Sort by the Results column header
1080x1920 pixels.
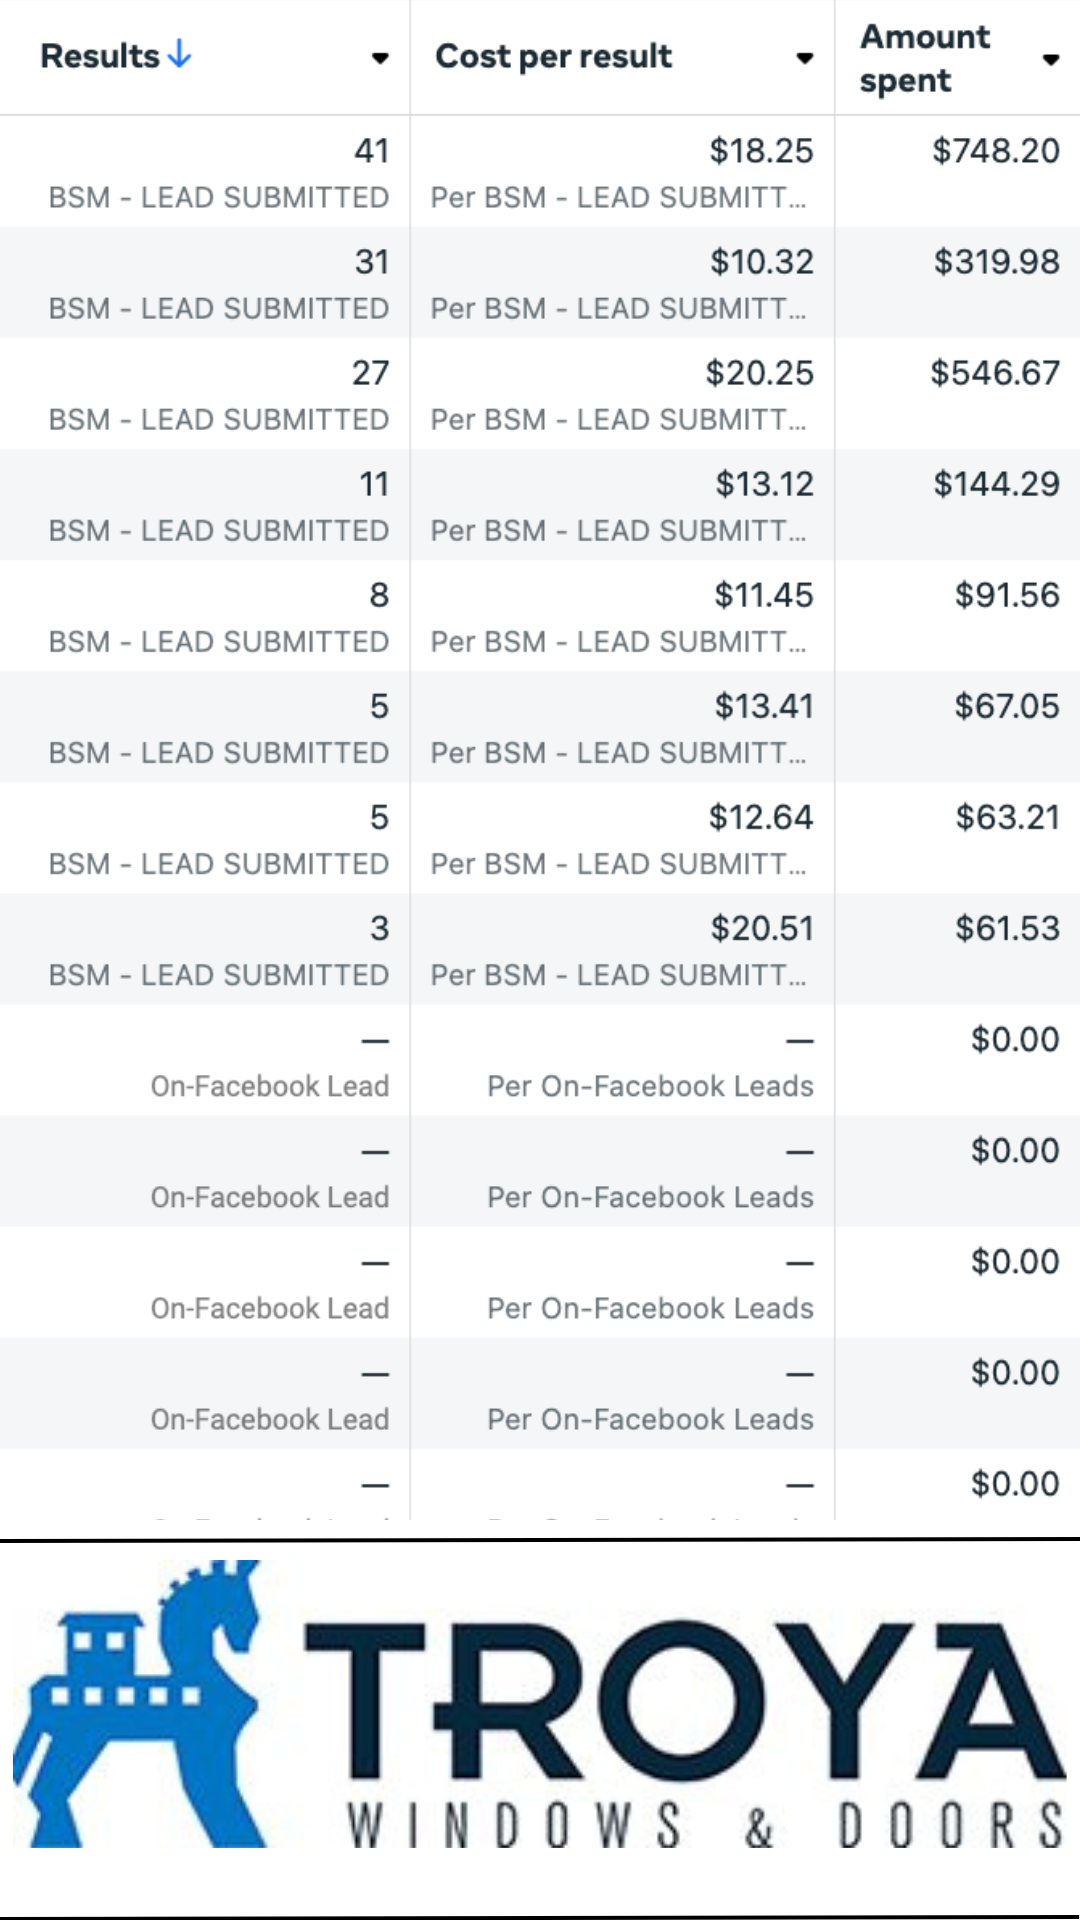[100, 56]
